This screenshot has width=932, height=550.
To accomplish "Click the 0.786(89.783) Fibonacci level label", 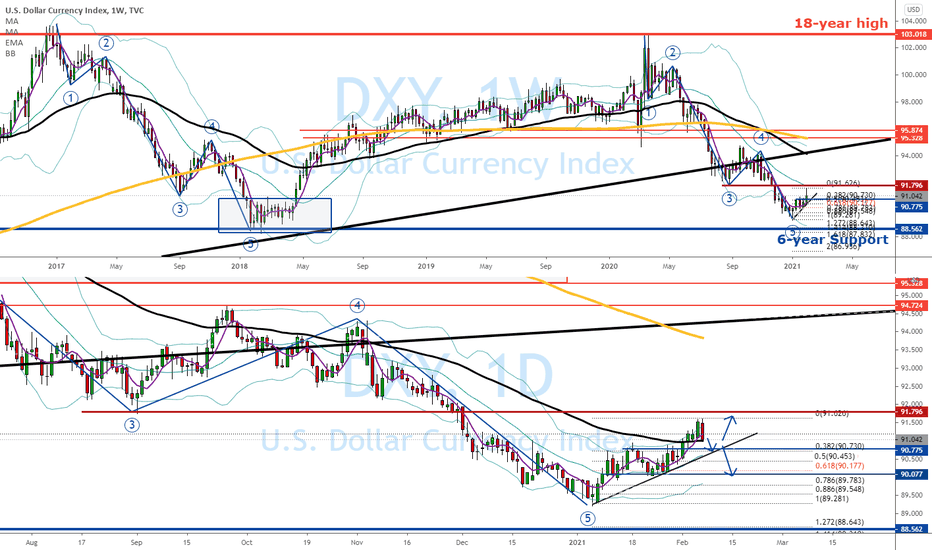I will point(840,480).
